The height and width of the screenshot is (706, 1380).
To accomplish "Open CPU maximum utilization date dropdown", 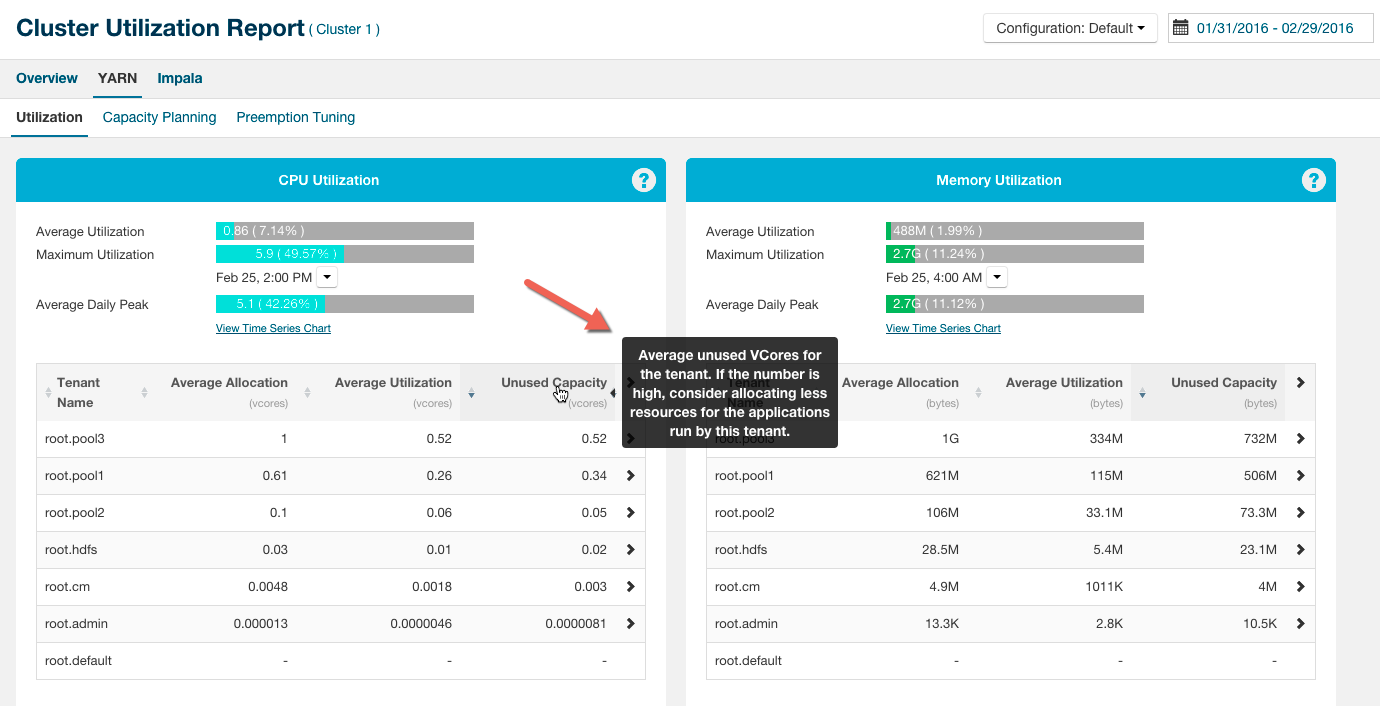I will click(x=327, y=277).
